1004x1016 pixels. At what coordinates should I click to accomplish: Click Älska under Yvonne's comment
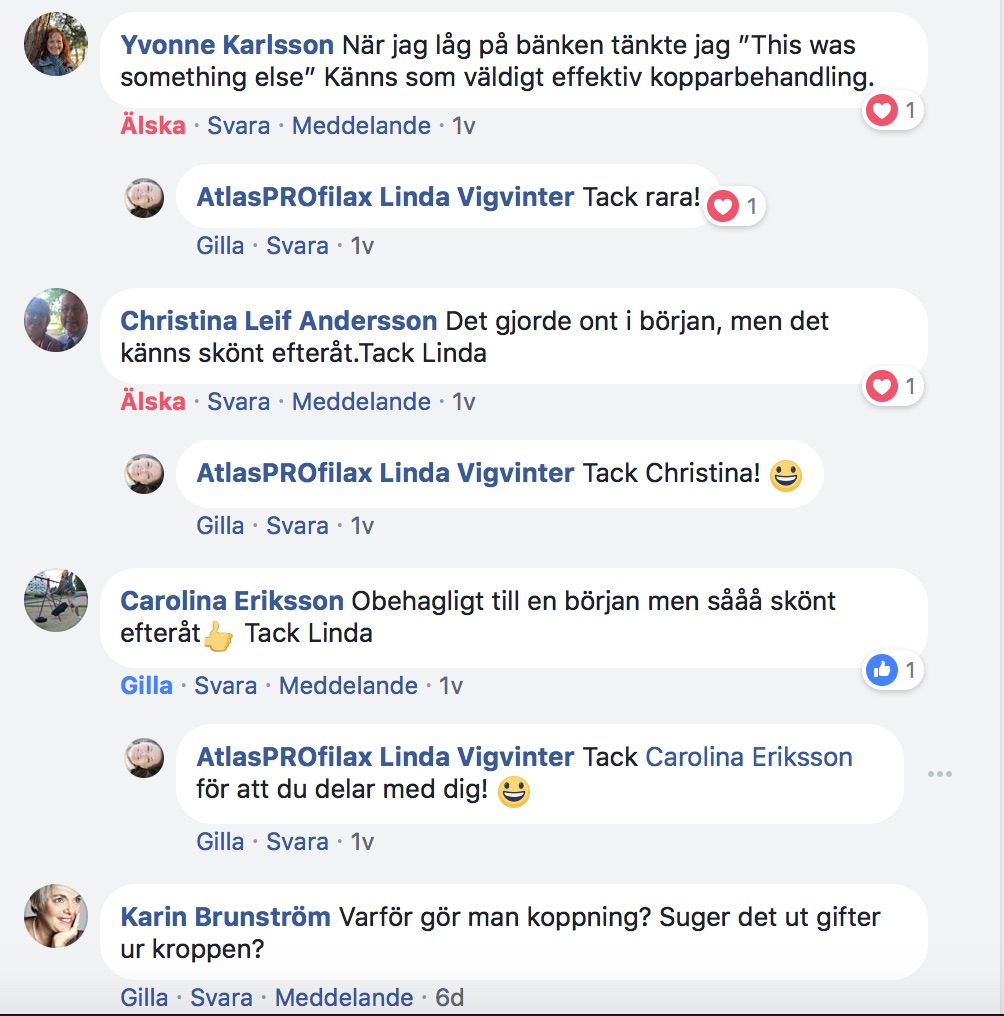[152, 126]
